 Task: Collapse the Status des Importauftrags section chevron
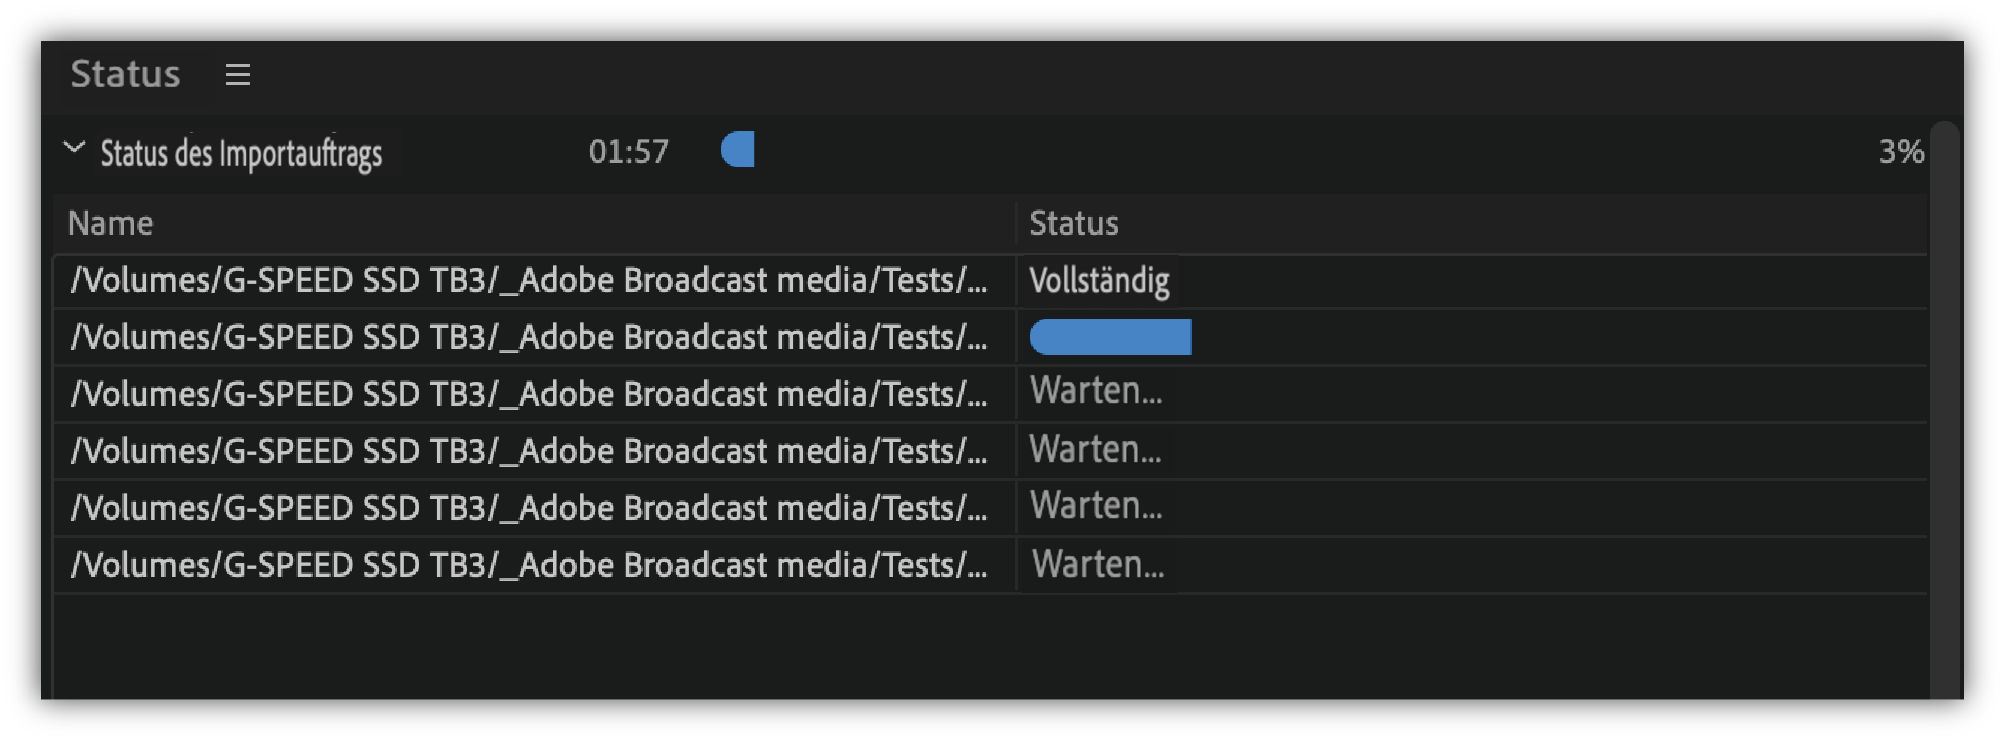74,149
